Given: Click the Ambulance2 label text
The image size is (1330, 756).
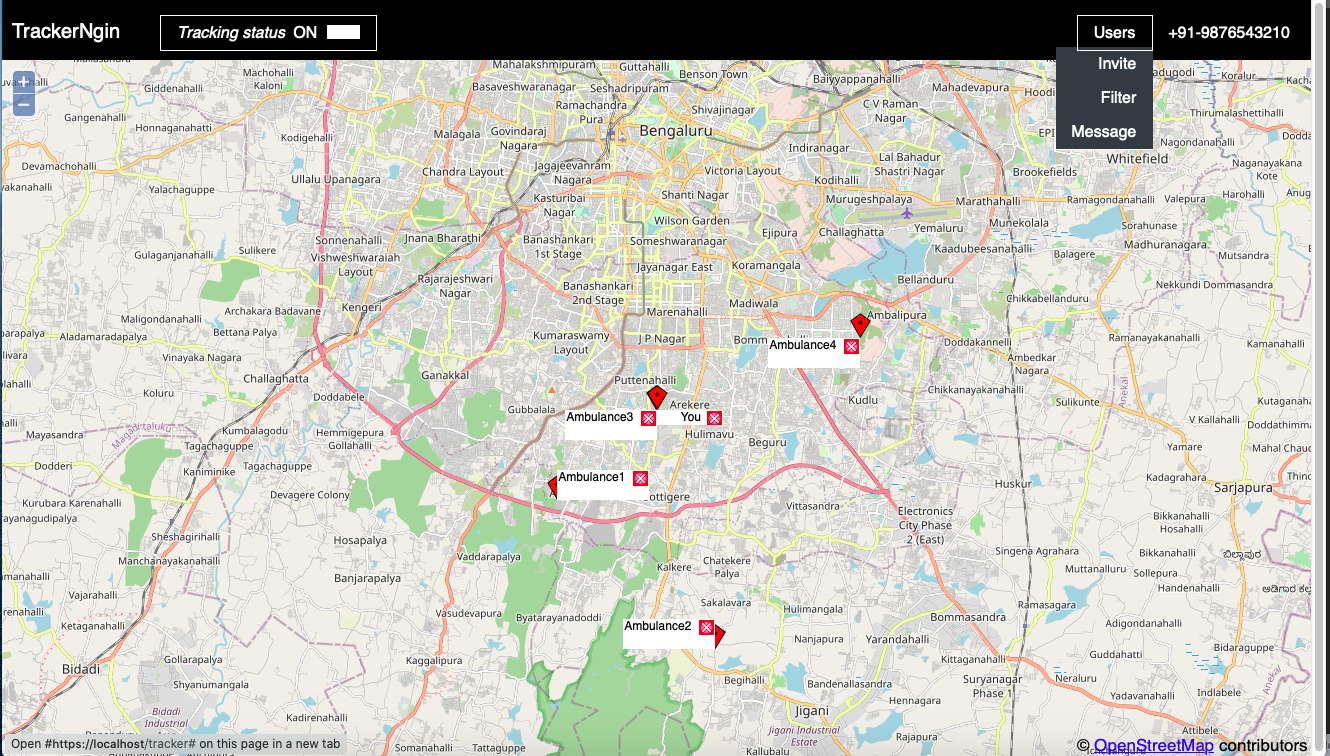Looking at the screenshot, I should (658, 626).
